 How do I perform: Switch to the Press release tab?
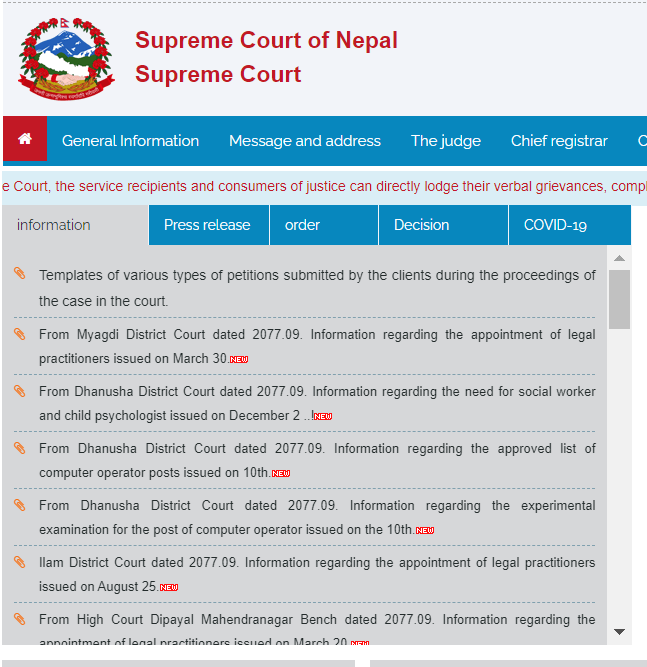[x=209, y=225]
